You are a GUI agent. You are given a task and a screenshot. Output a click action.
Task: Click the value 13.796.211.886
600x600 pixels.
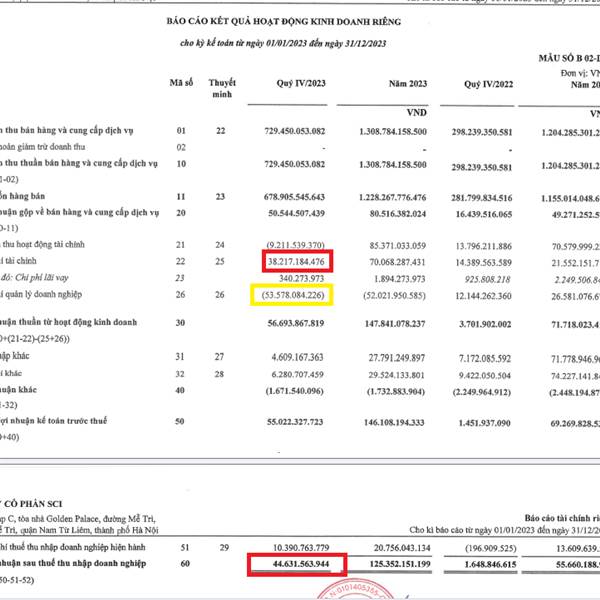click(484, 246)
